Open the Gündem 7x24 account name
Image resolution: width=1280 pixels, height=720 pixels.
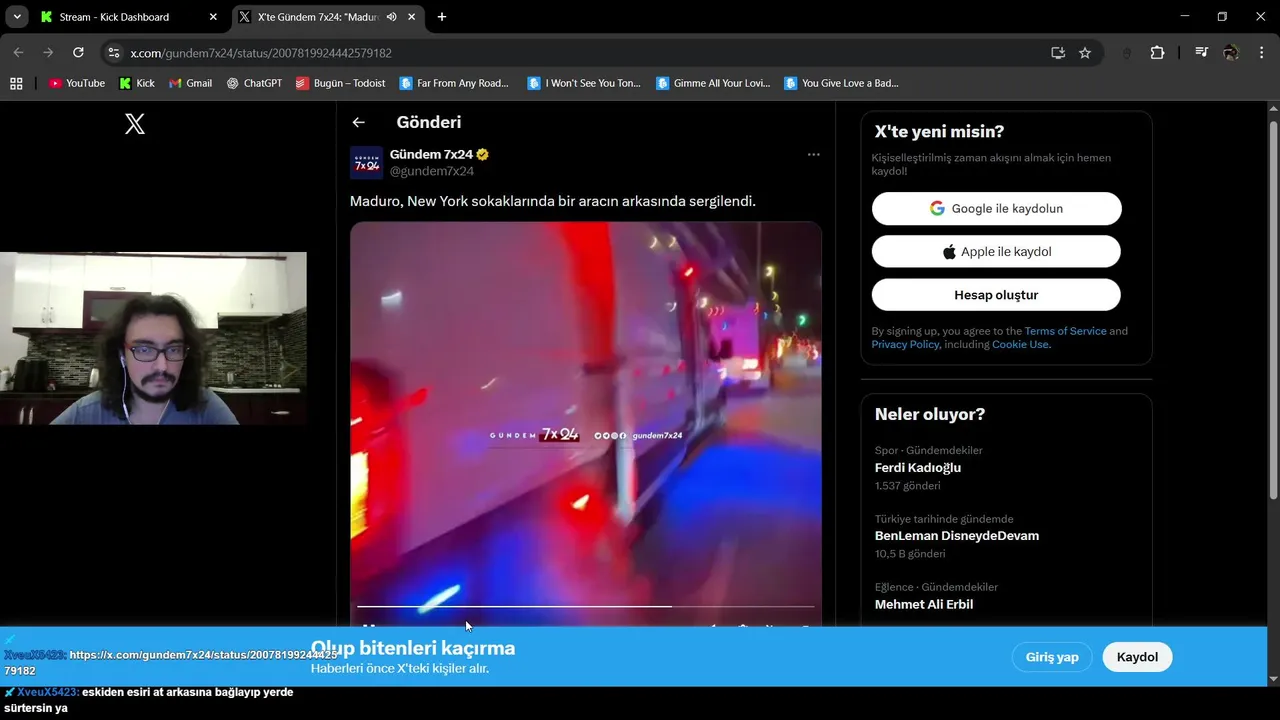click(431, 154)
